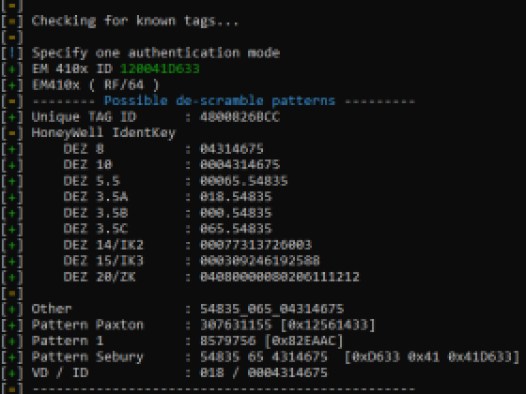Click the 'Checking for known tags...' line
The image size is (526, 394).
(x=135, y=21)
